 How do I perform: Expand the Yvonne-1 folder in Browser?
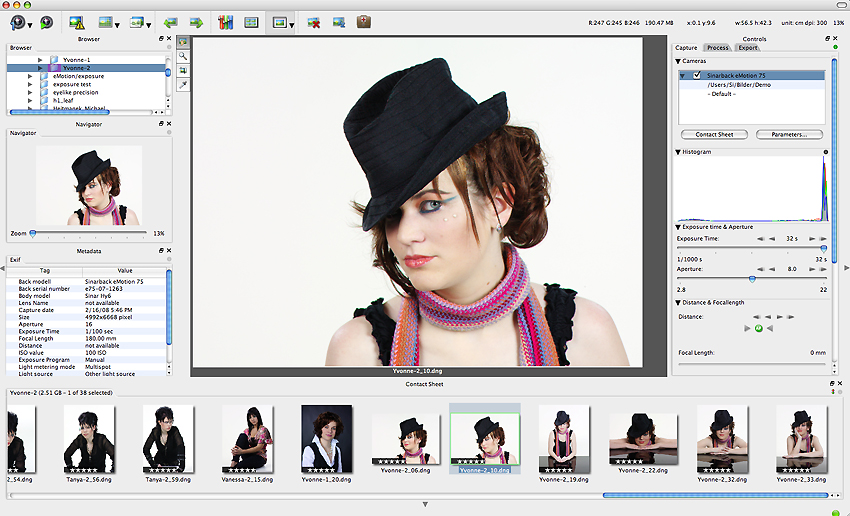point(41,60)
